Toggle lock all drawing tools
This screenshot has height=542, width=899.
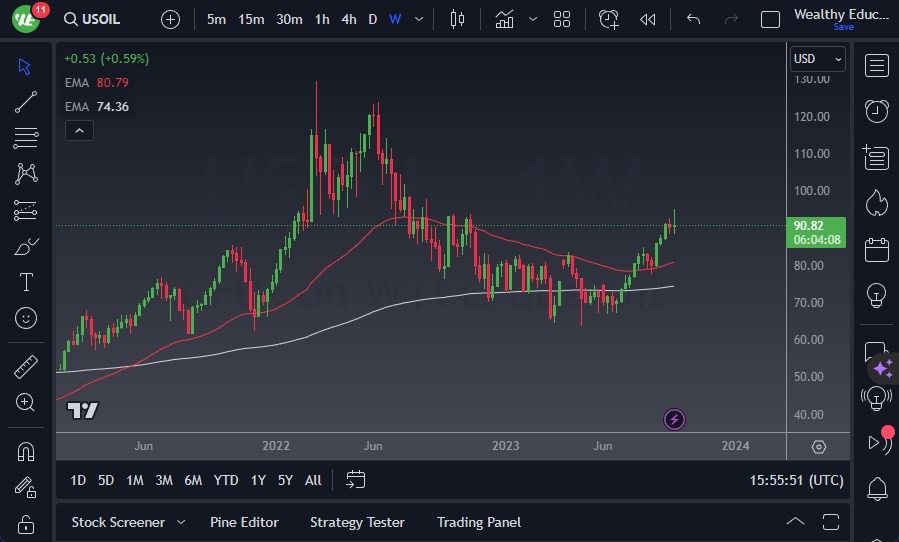point(26,523)
